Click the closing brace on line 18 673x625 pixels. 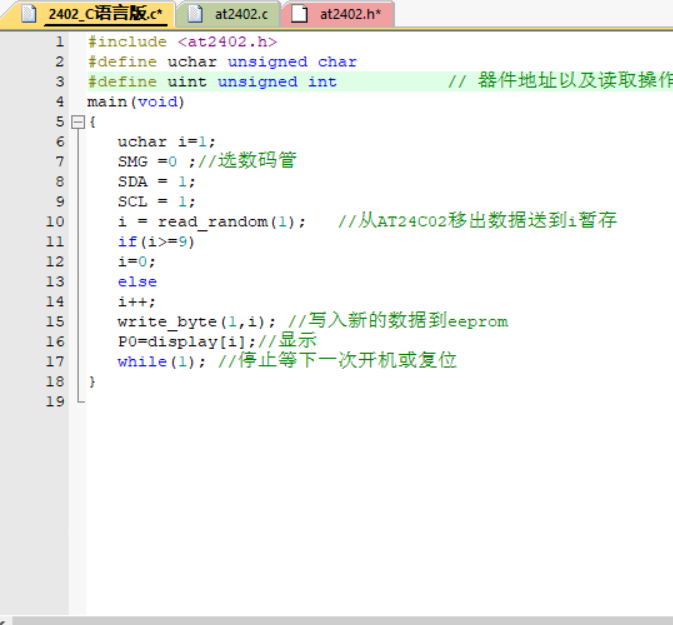coord(92,382)
